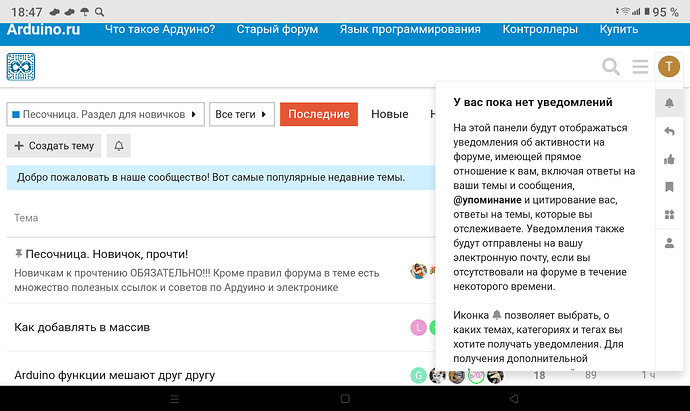
Task: Open the other notifications tab with squares icon
Action: click(x=669, y=215)
